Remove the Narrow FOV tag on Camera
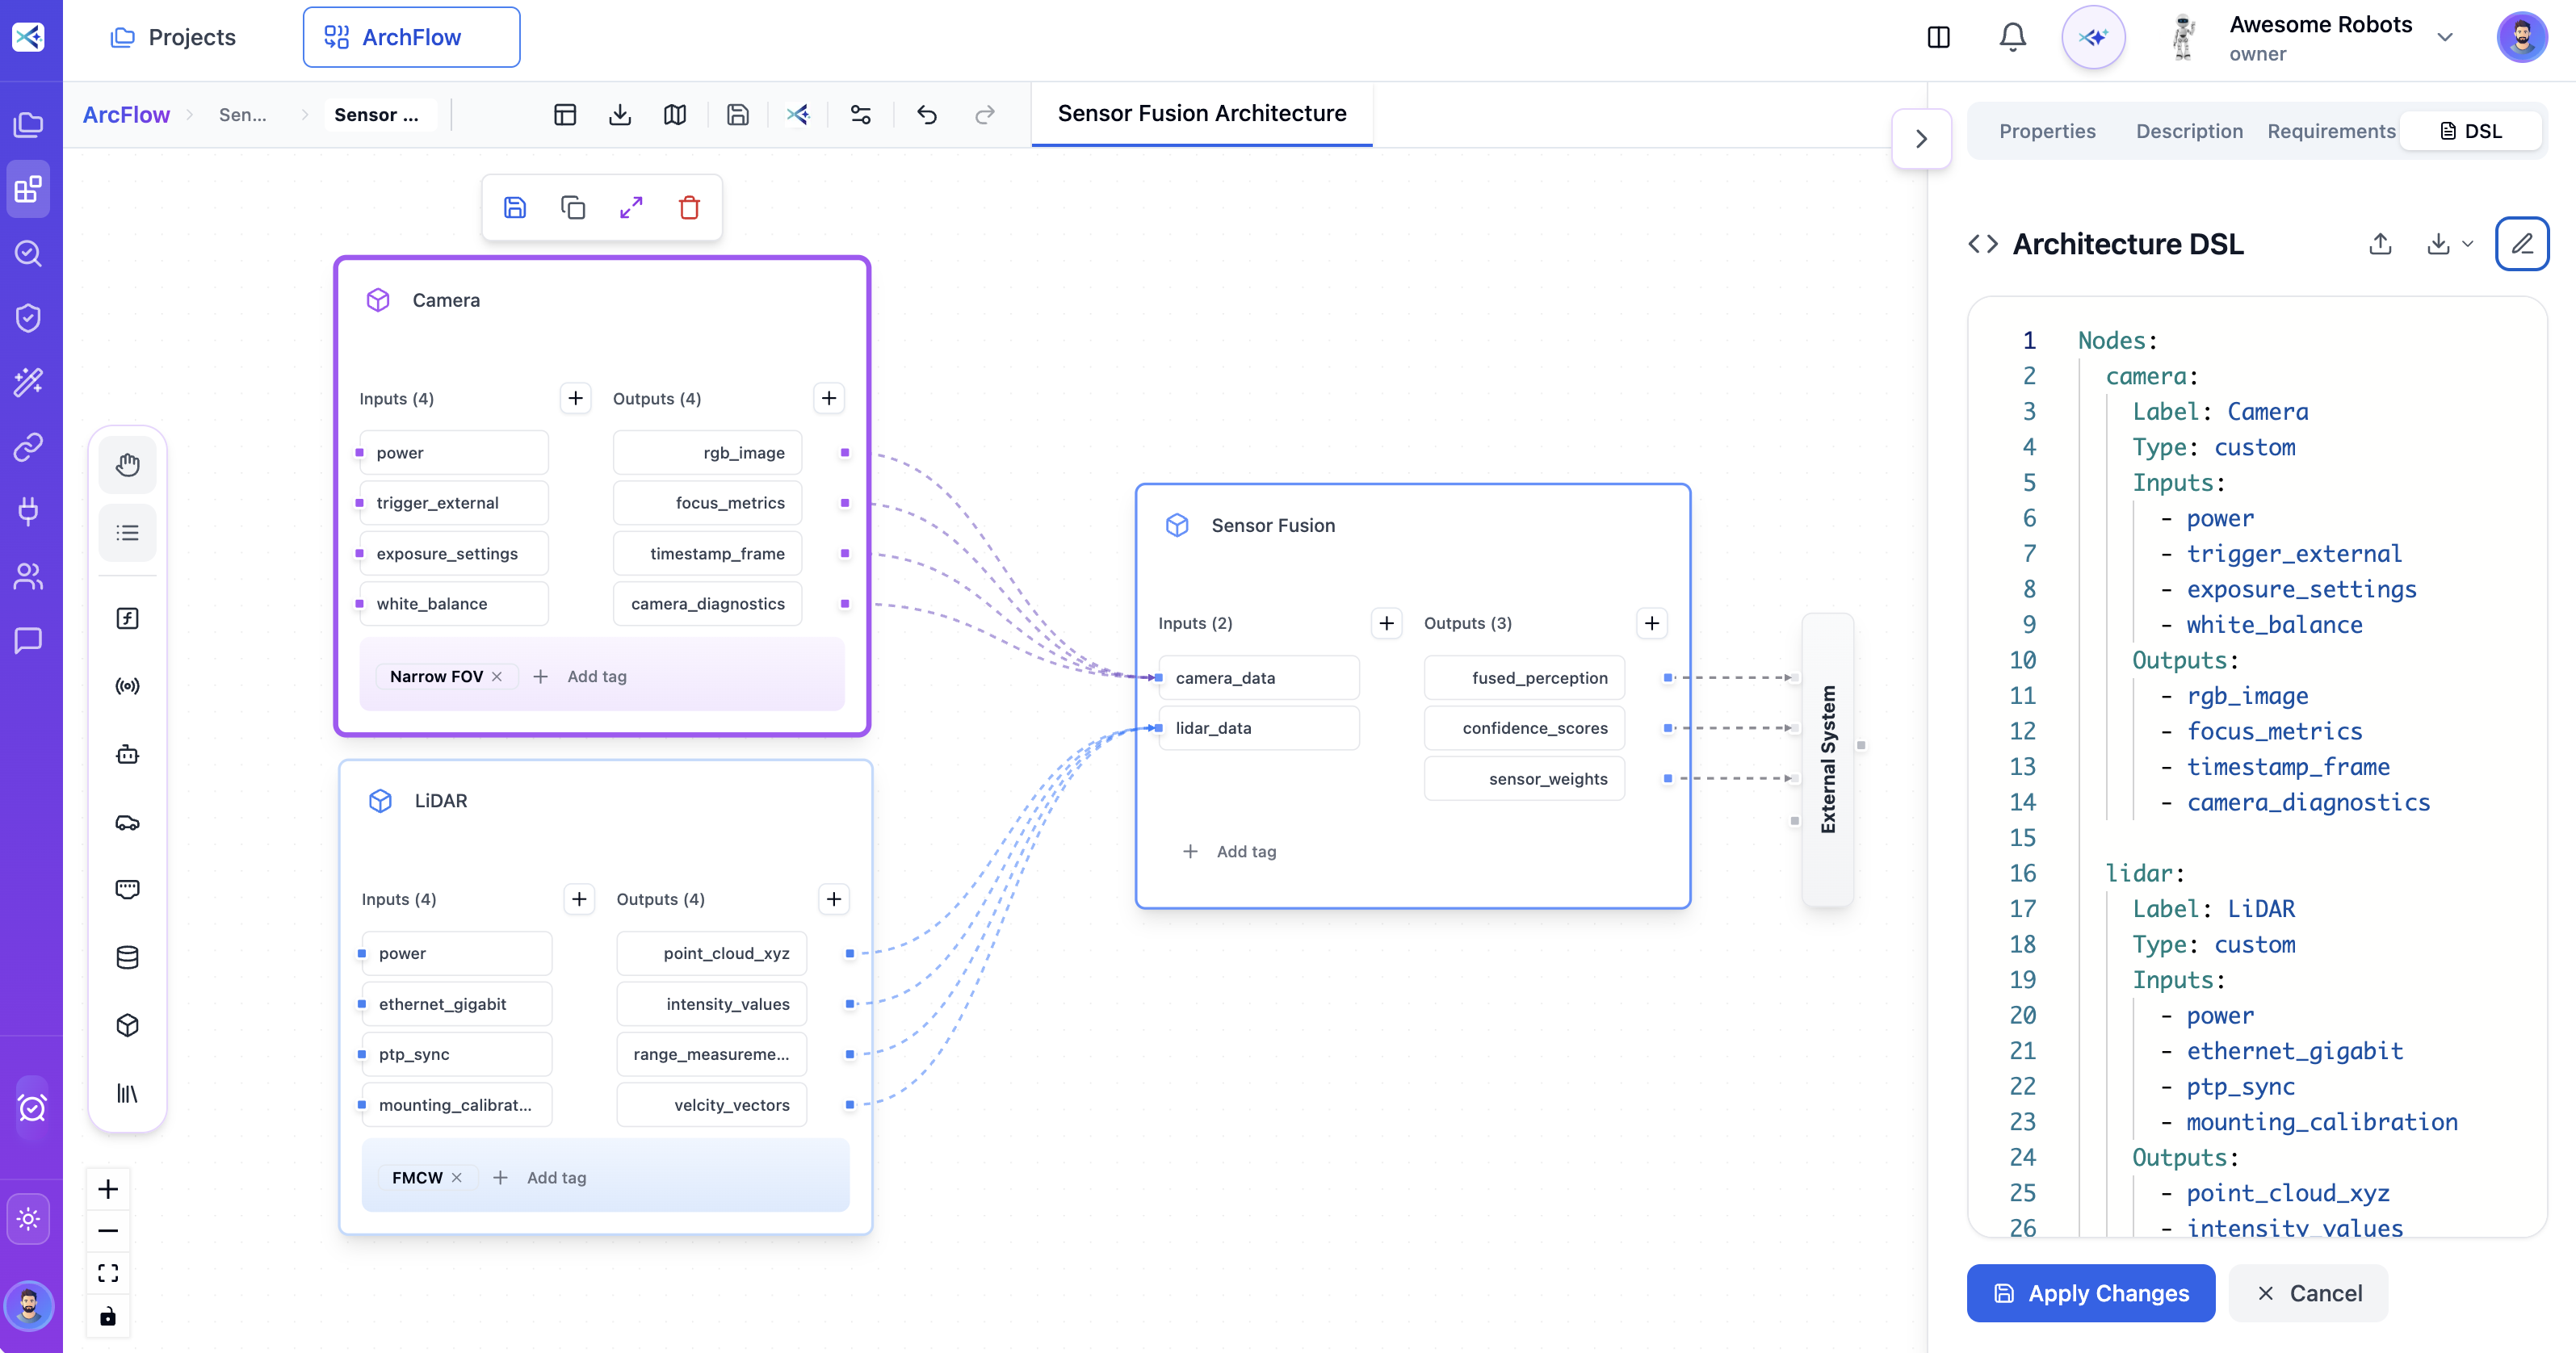This screenshot has width=2576, height=1353. click(497, 676)
